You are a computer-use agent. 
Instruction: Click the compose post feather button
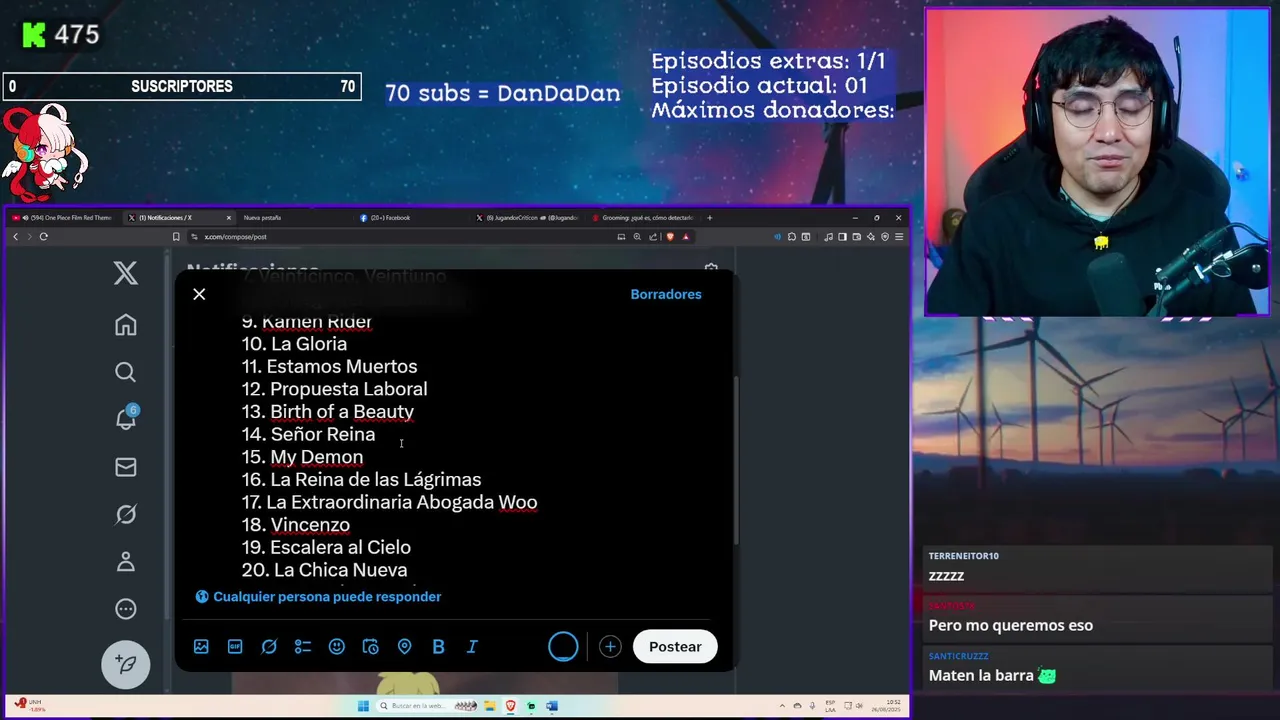tap(126, 664)
